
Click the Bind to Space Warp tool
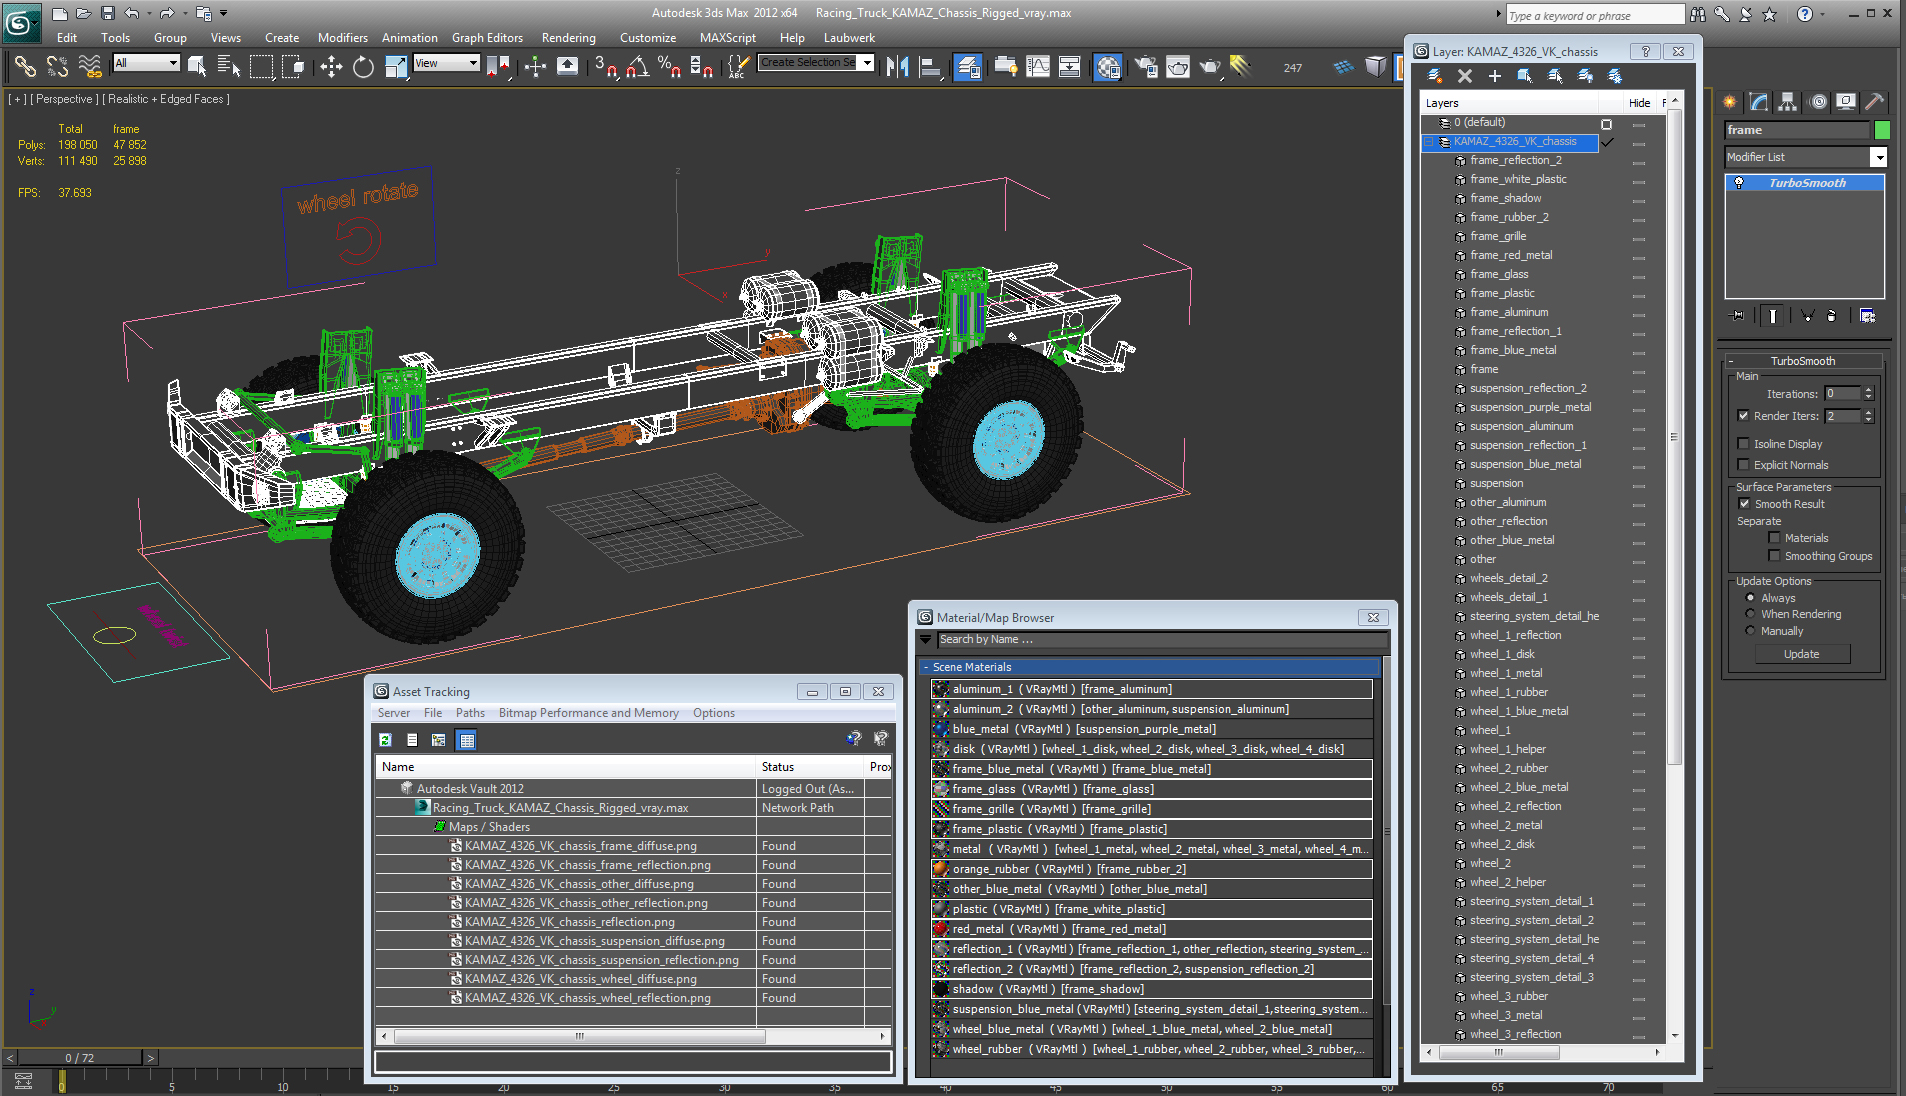point(90,67)
